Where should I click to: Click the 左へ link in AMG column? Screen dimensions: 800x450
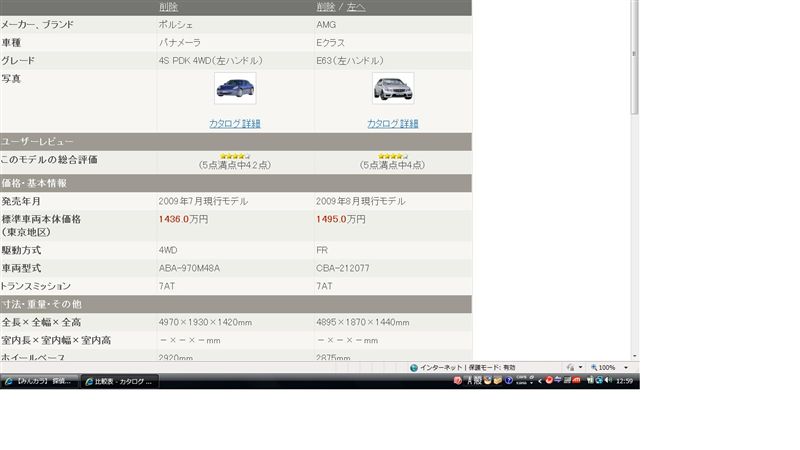(x=356, y=7)
